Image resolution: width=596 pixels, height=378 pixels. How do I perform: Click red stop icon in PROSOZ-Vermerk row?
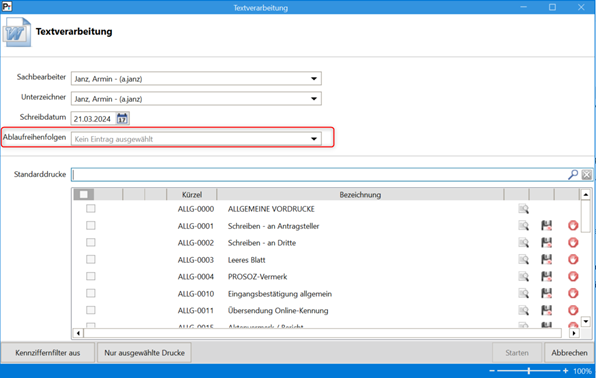click(x=573, y=276)
